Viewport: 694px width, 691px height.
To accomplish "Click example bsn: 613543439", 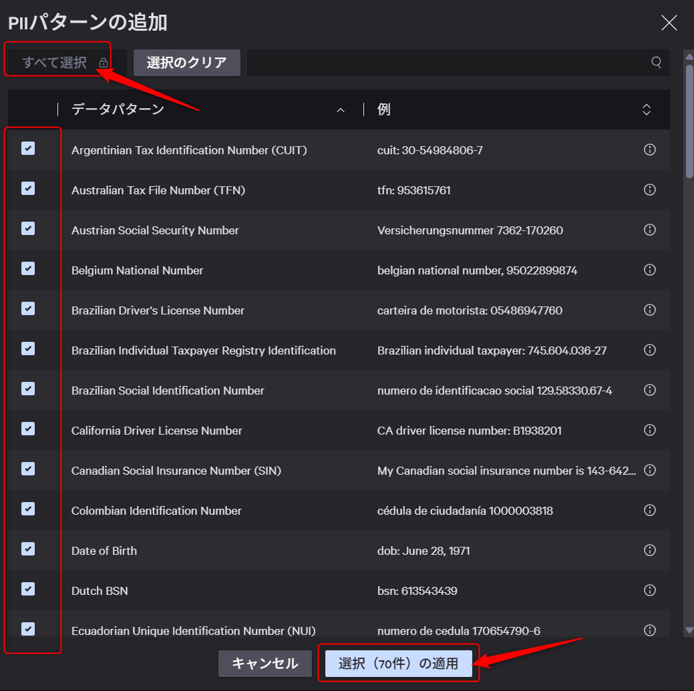I will tap(417, 591).
